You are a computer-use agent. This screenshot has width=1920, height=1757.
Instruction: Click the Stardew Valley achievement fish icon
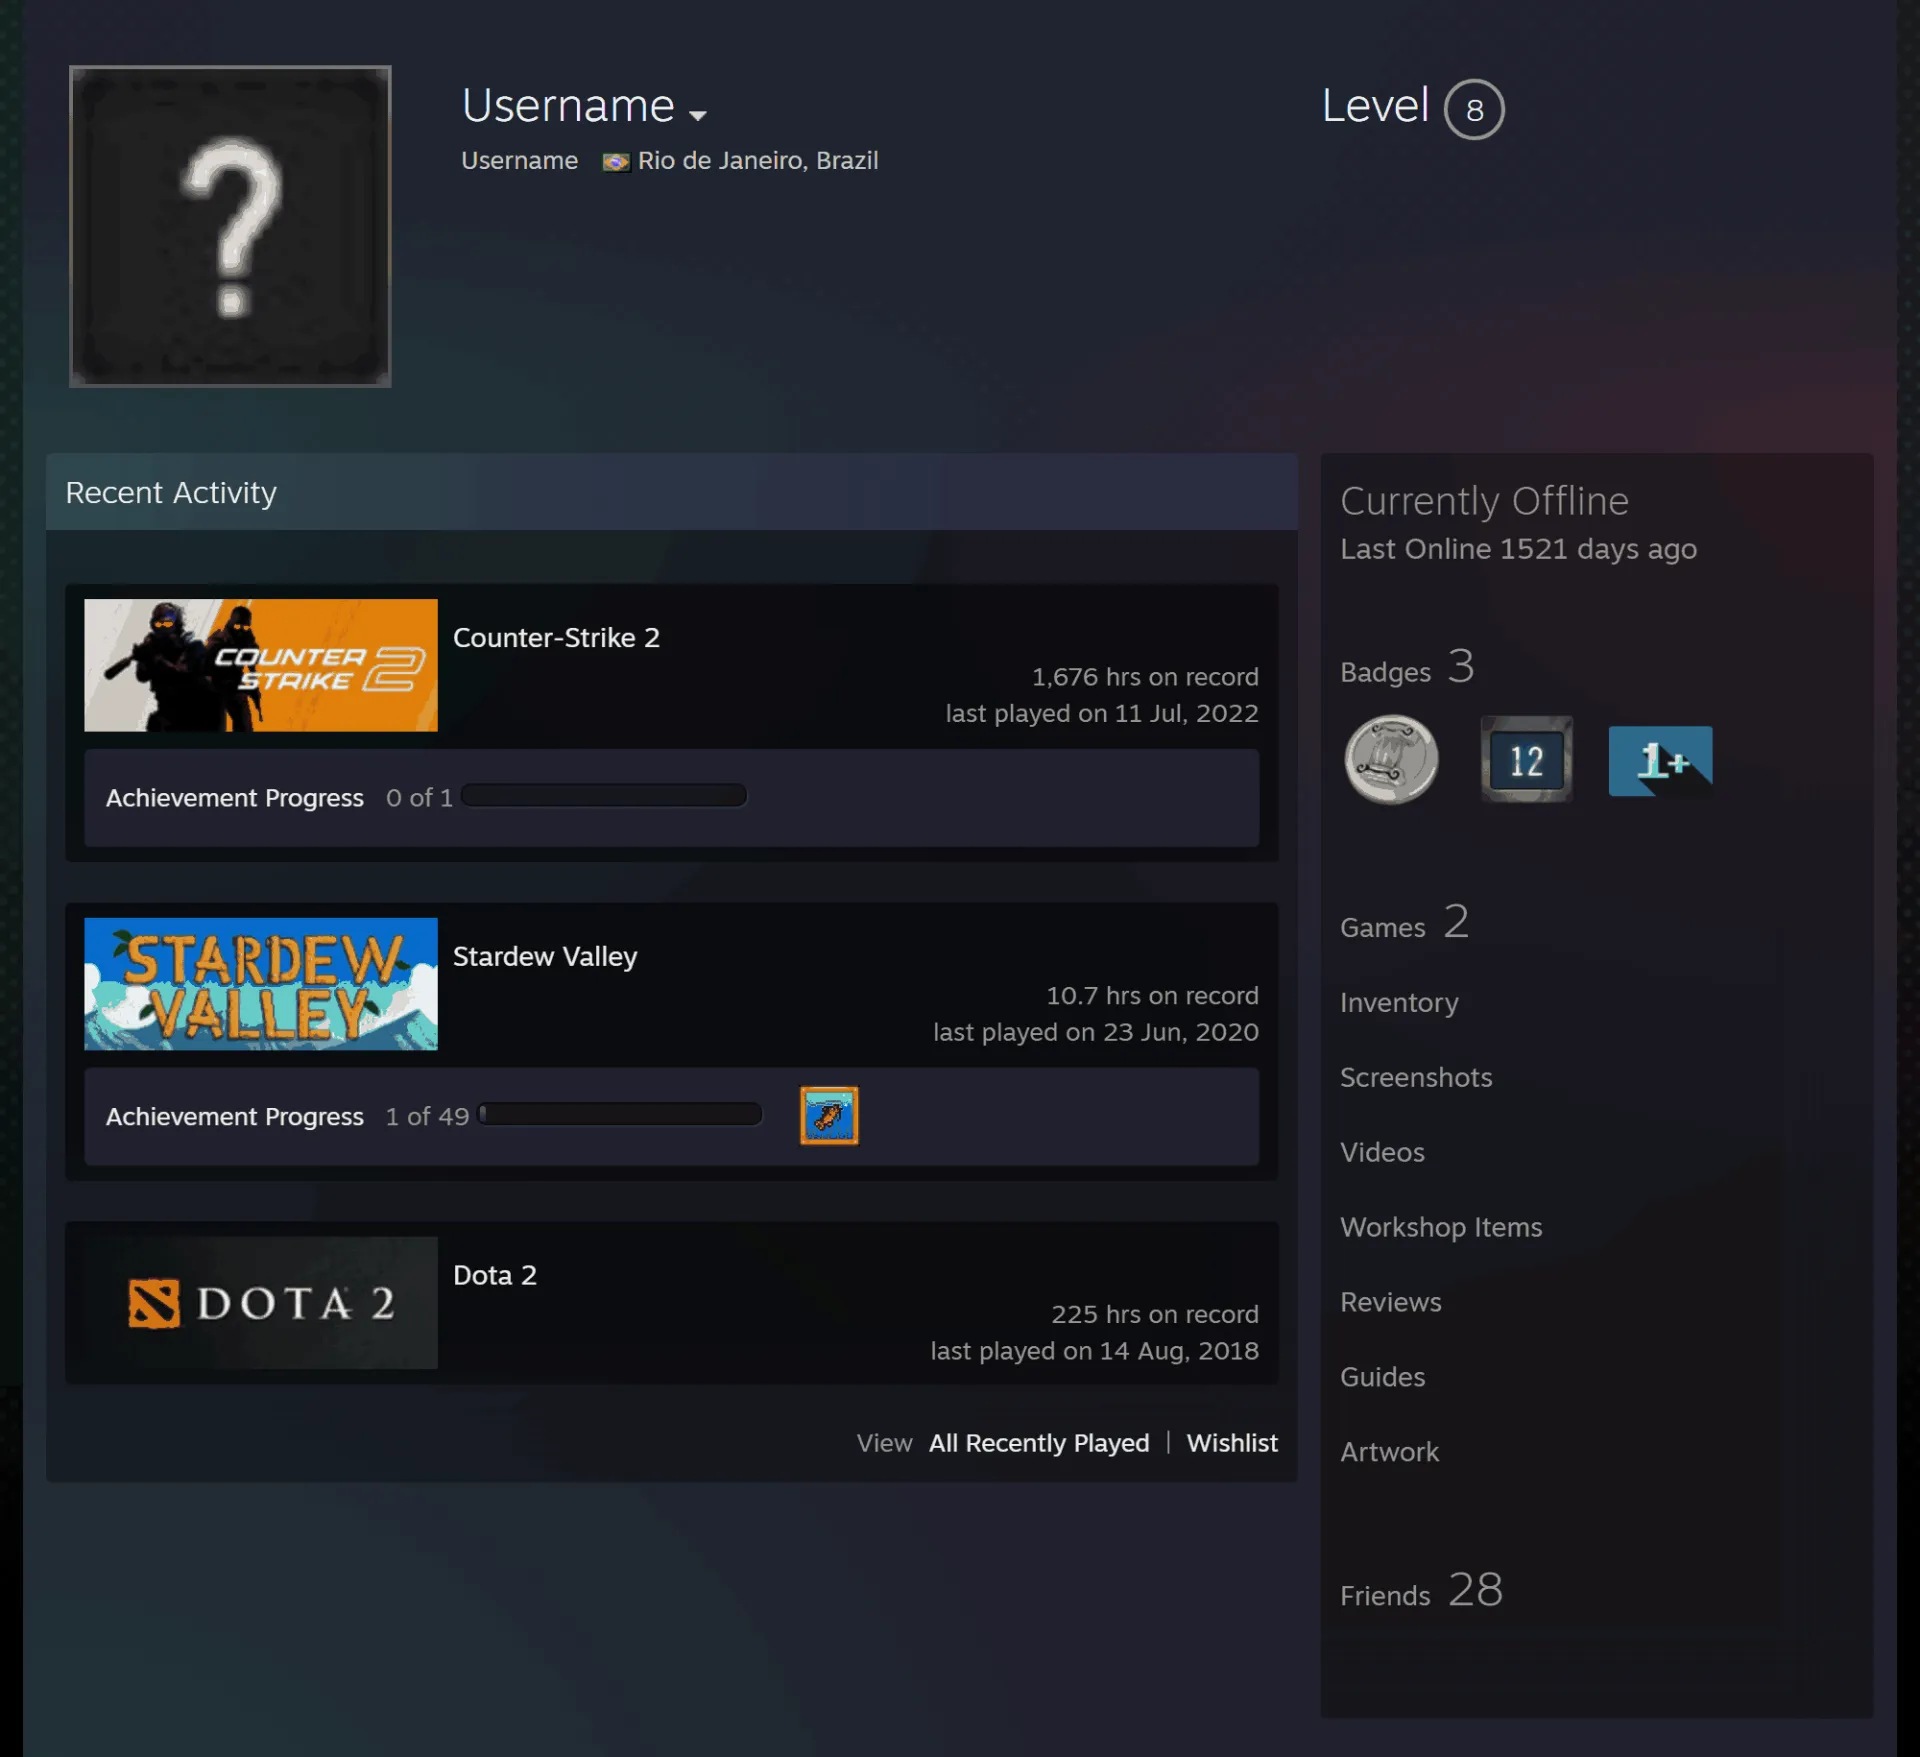tap(829, 1115)
